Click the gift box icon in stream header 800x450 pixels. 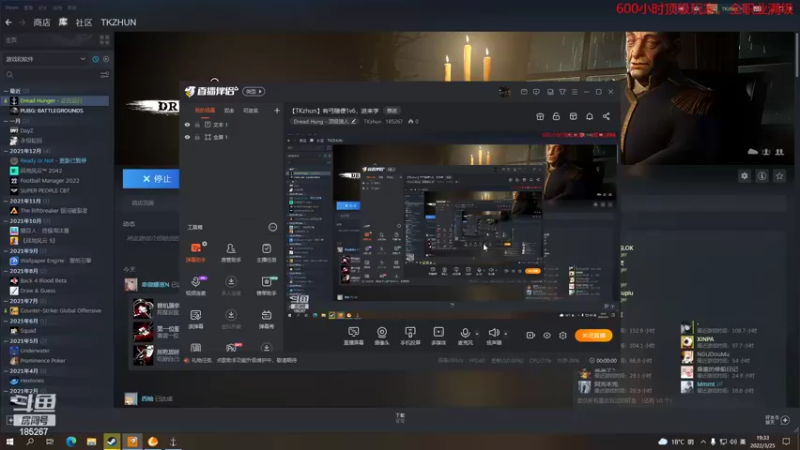coord(540,116)
